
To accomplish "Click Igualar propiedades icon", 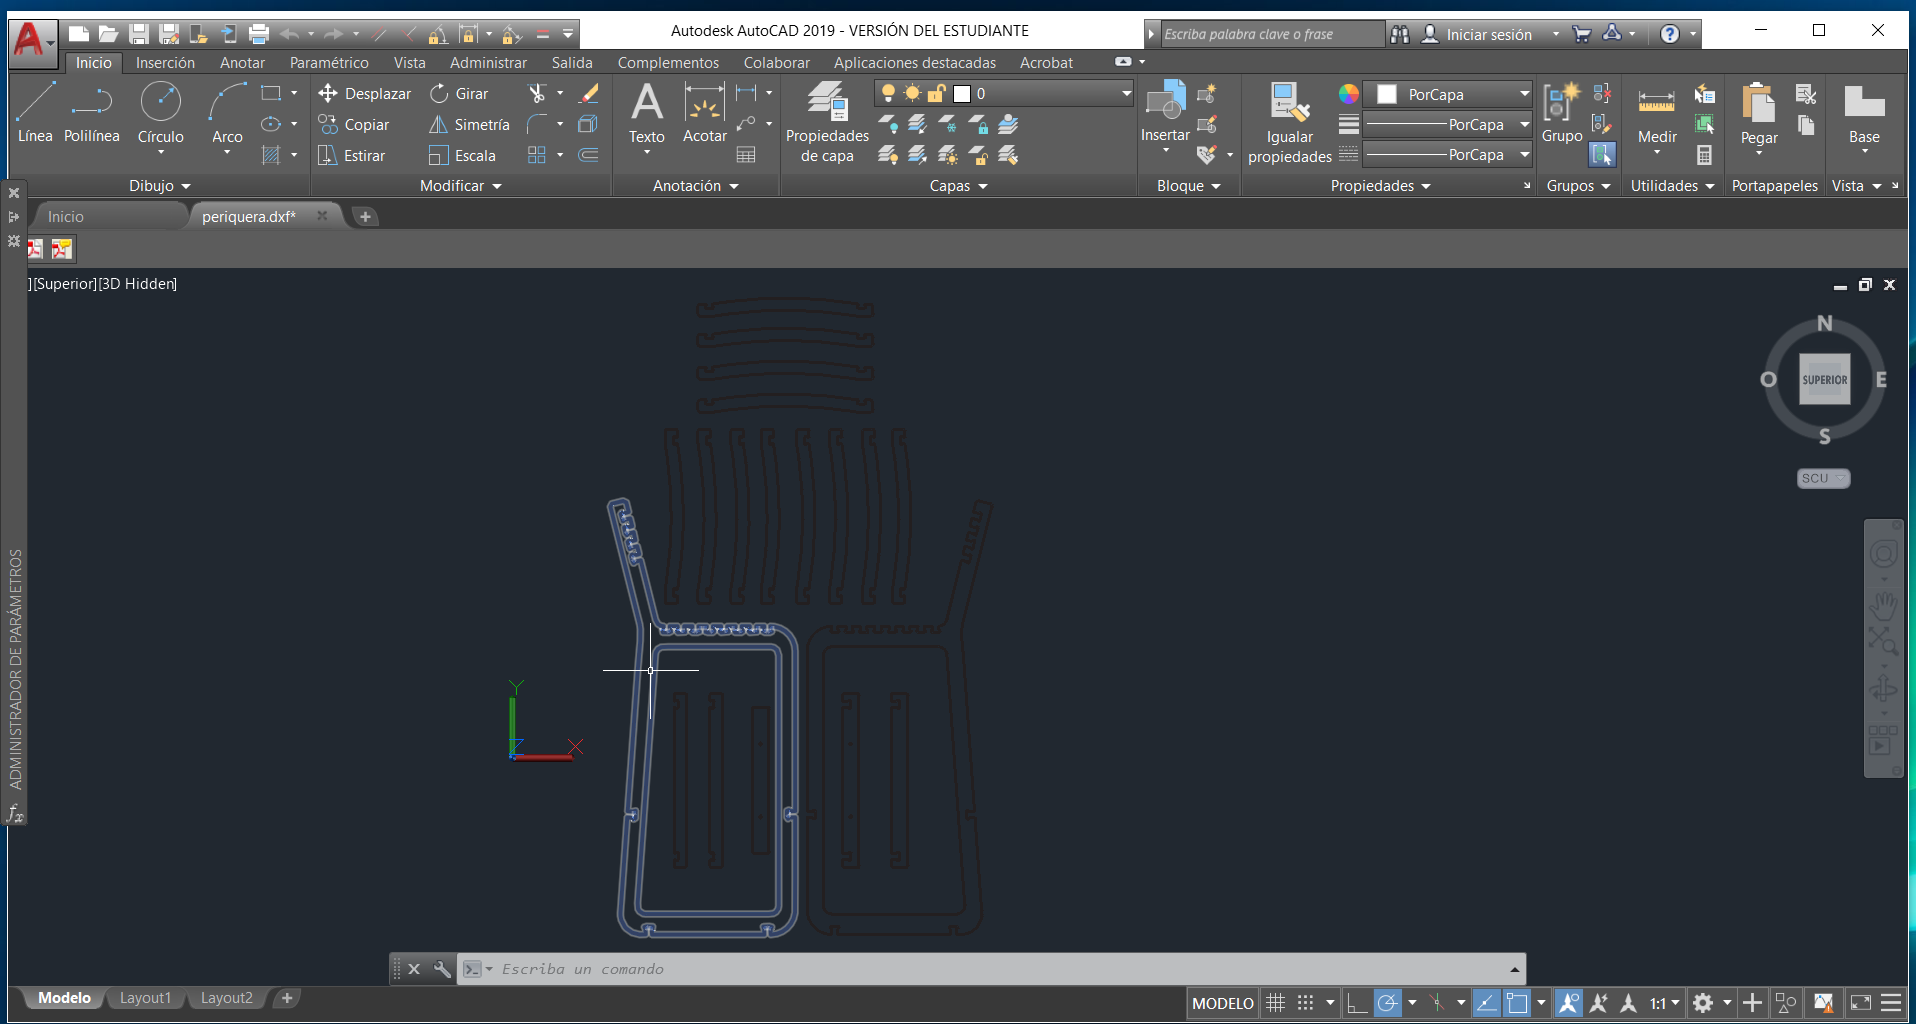I will [x=1289, y=120].
